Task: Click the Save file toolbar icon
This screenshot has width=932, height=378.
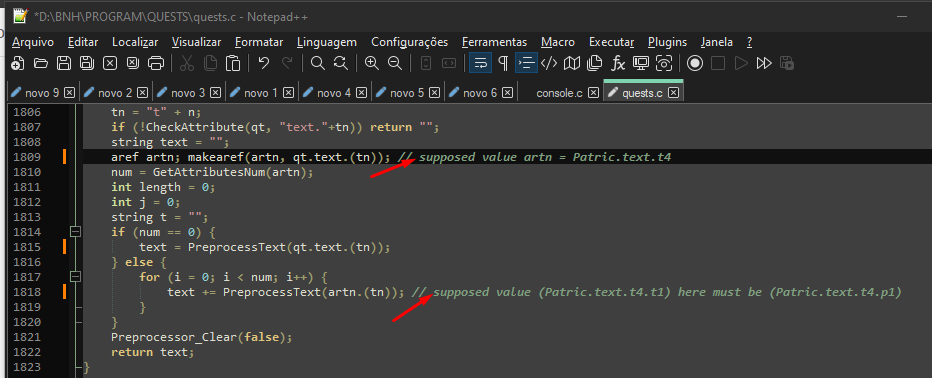Action: [x=64, y=63]
